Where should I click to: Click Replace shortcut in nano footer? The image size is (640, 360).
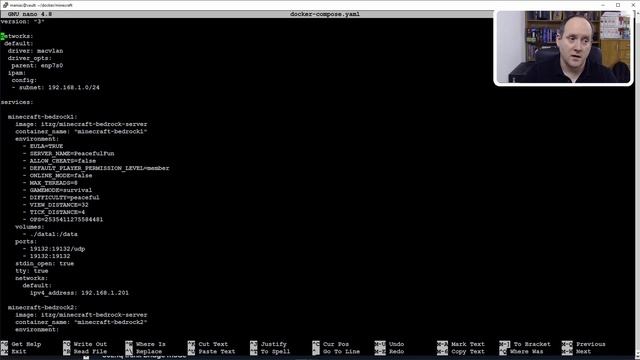(x=144, y=352)
